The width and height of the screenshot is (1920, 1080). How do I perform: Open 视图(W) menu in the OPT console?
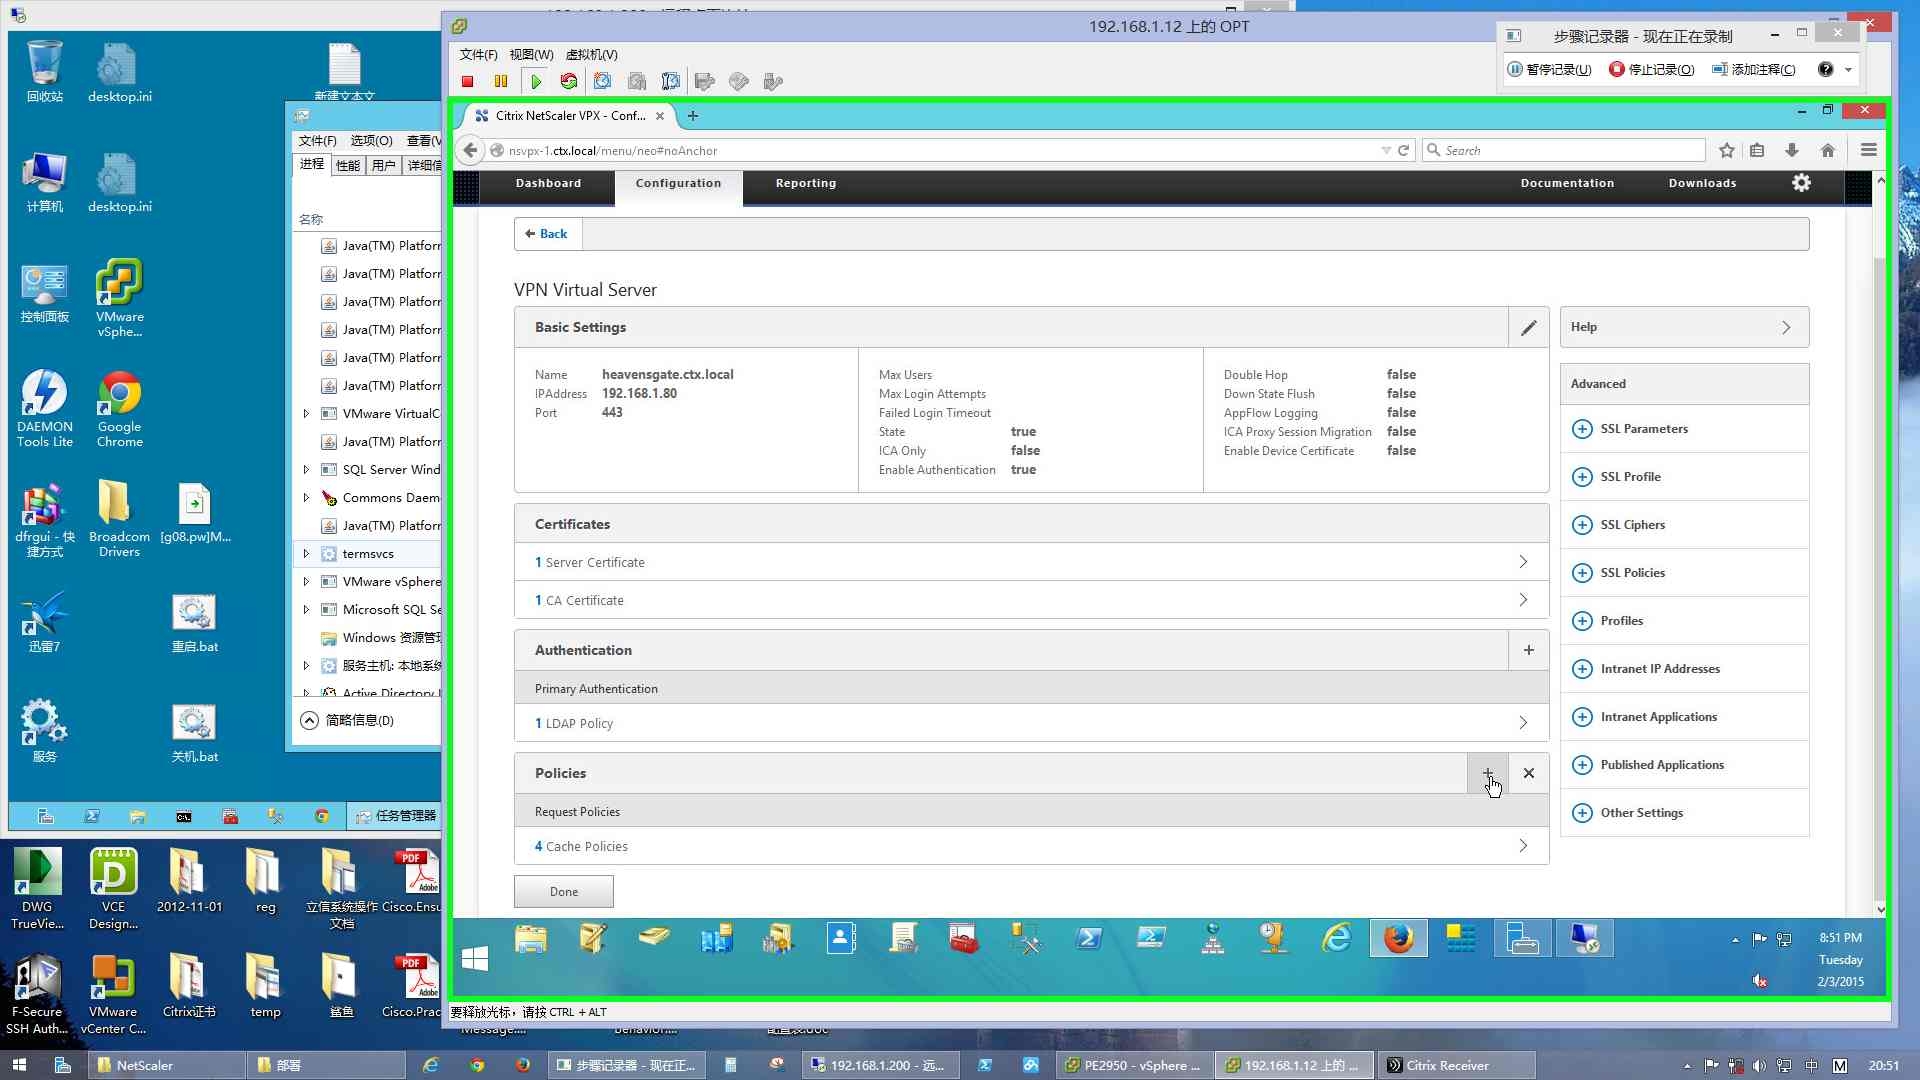pyautogui.click(x=531, y=55)
